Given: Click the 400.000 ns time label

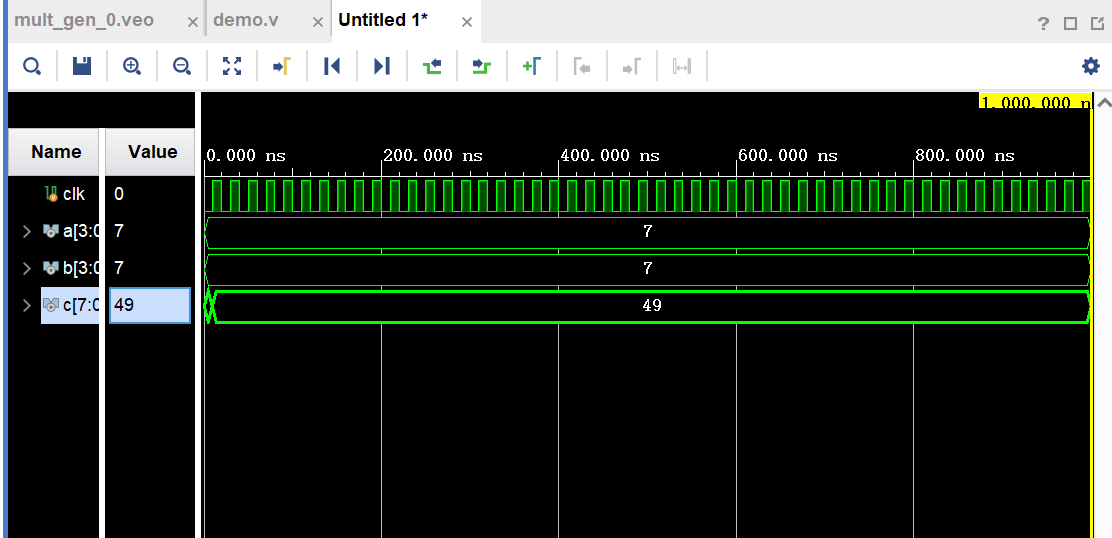Looking at the screenshot, I should 610,156.
